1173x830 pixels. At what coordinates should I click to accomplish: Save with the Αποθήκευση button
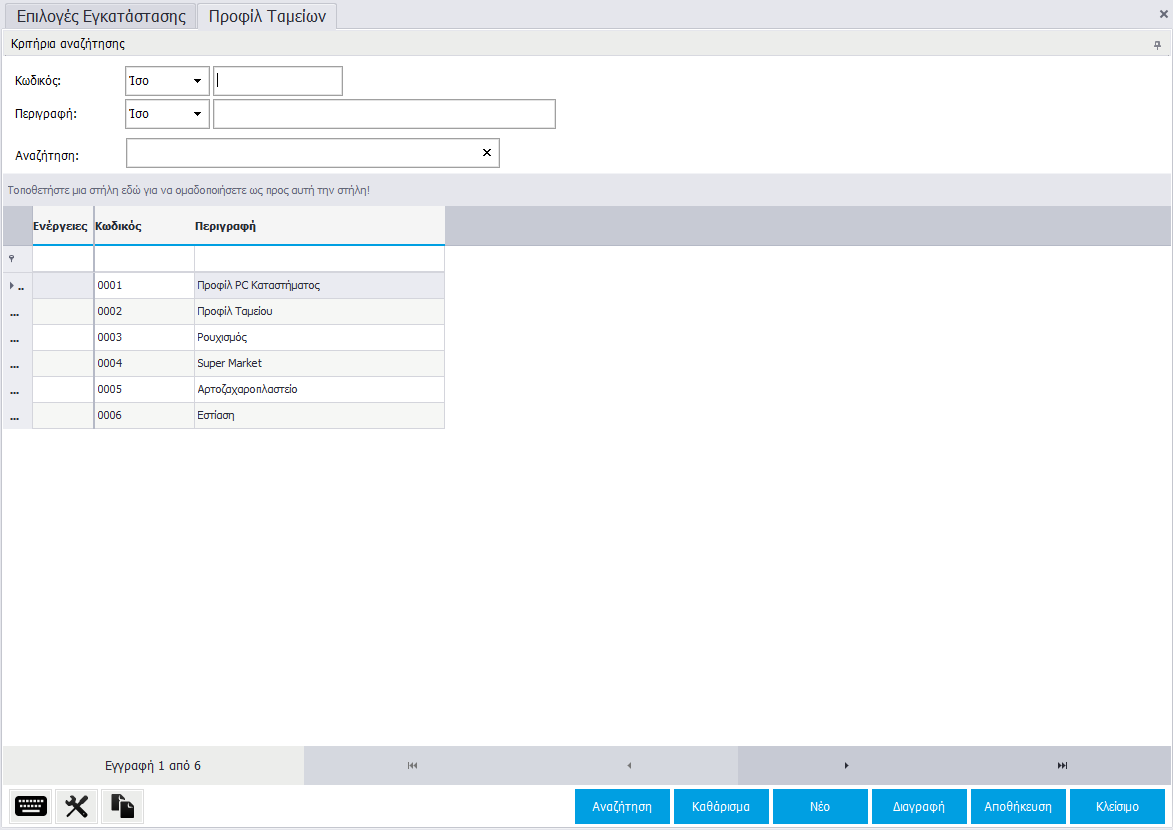tap(1017, 806)
